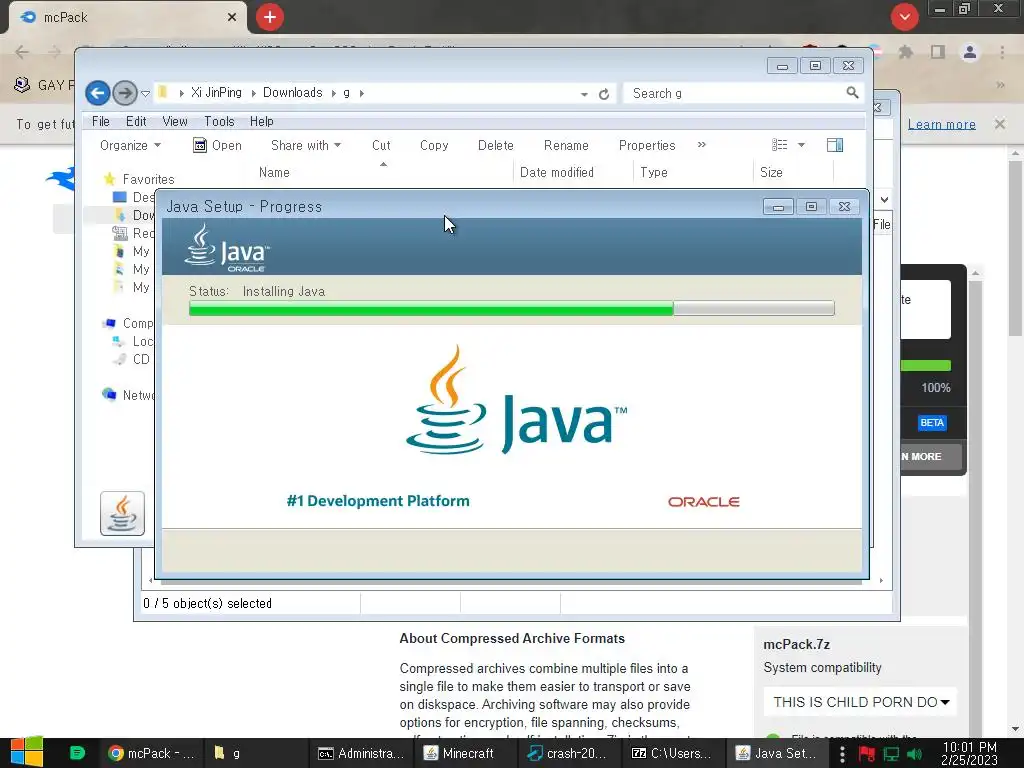Click Cut in Explorer toolbar
Screen dimensions: 1024x768
pyautogui.click(x=381, y=145)
